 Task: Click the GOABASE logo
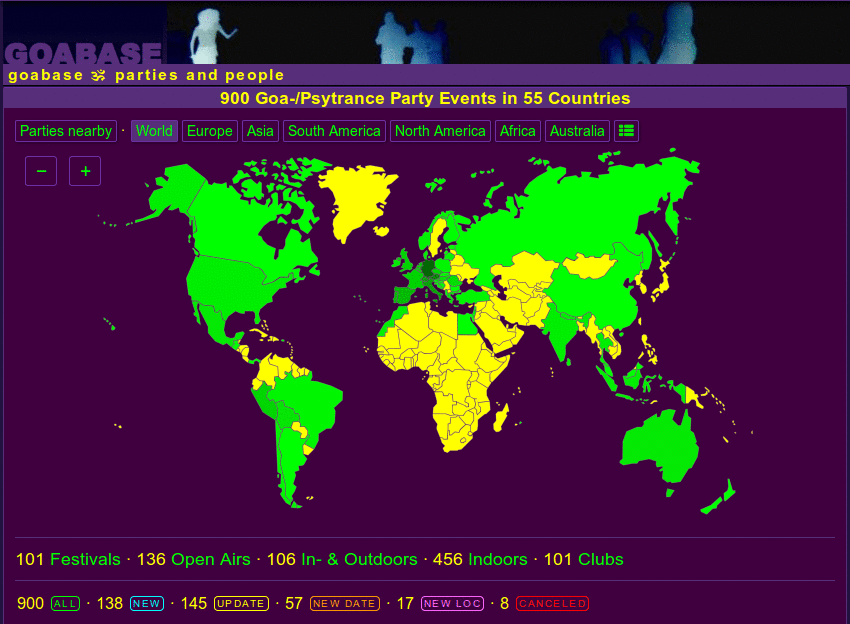click(x=83, y=53)
